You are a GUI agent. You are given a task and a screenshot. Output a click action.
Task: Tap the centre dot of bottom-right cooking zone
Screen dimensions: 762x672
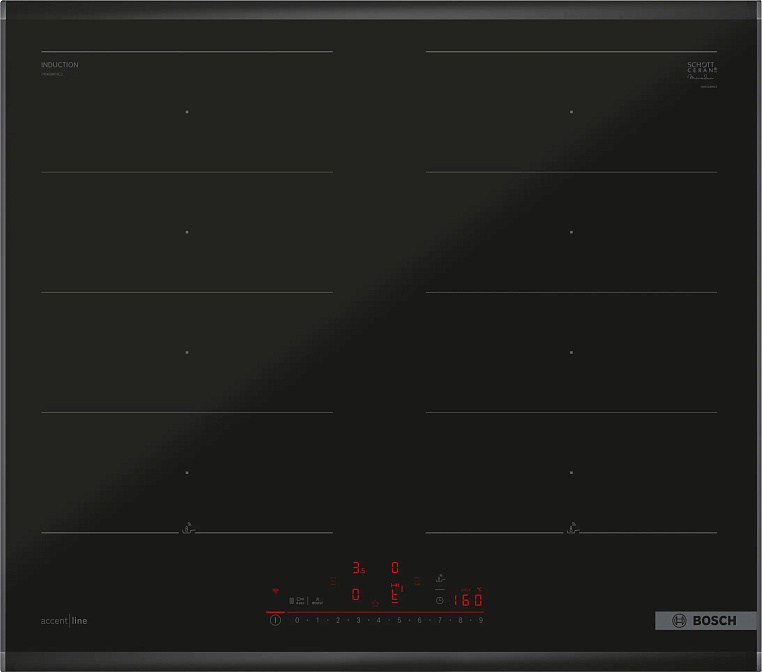coord(572,472)
